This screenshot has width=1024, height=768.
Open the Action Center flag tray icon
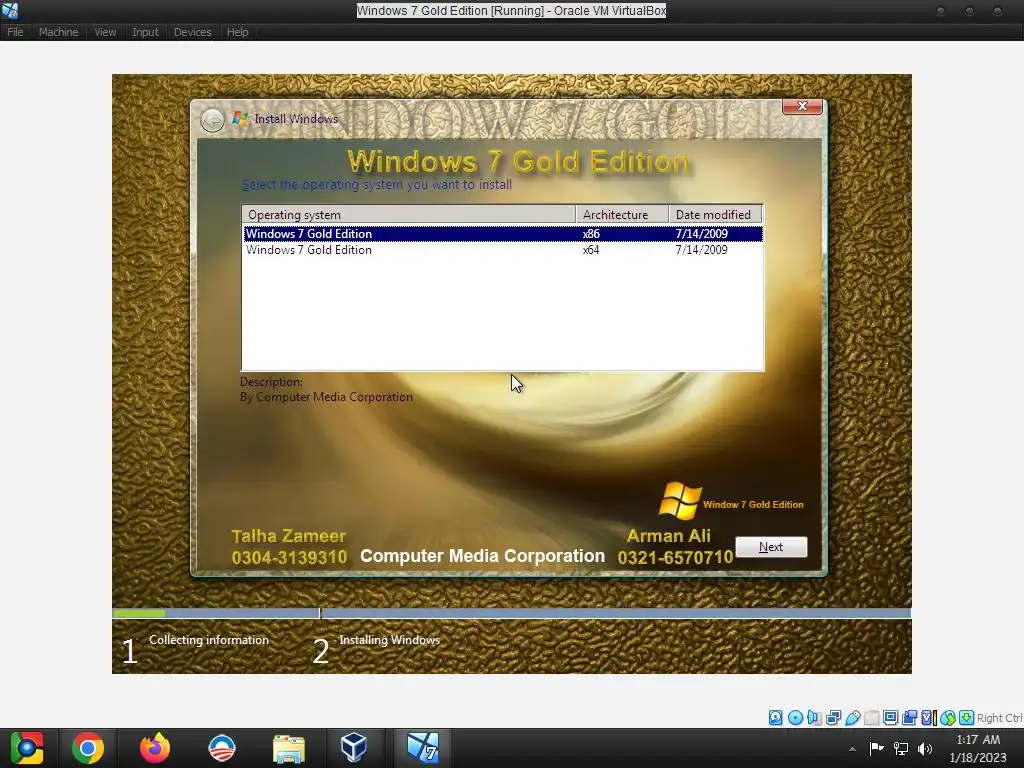tap(876, 748)
